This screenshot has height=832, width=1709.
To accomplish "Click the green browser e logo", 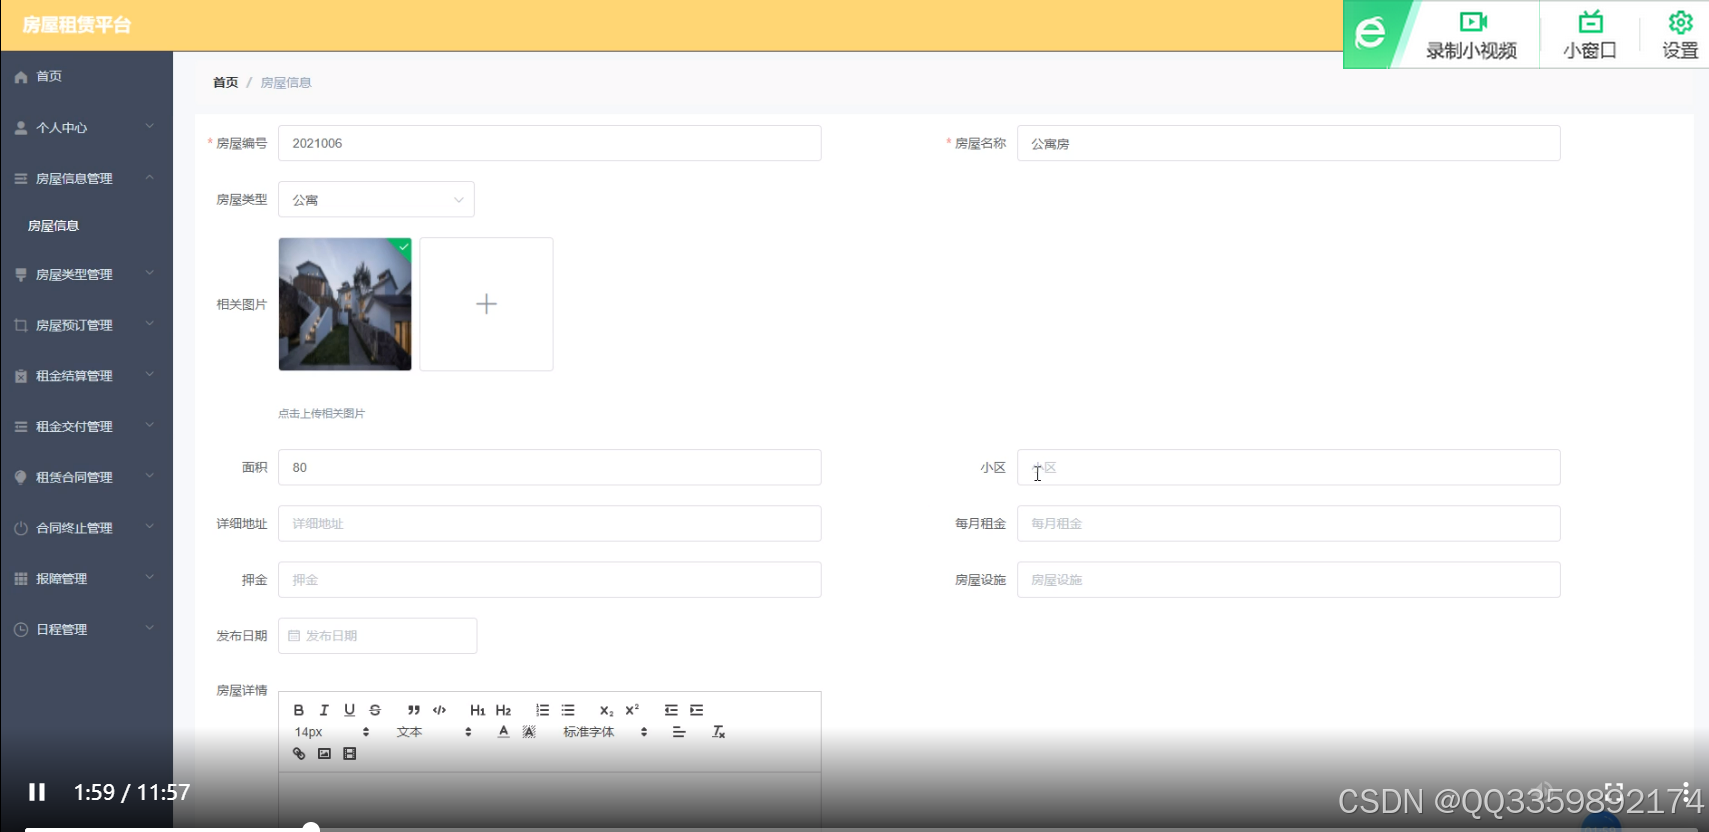I will tap(1370, 34).
